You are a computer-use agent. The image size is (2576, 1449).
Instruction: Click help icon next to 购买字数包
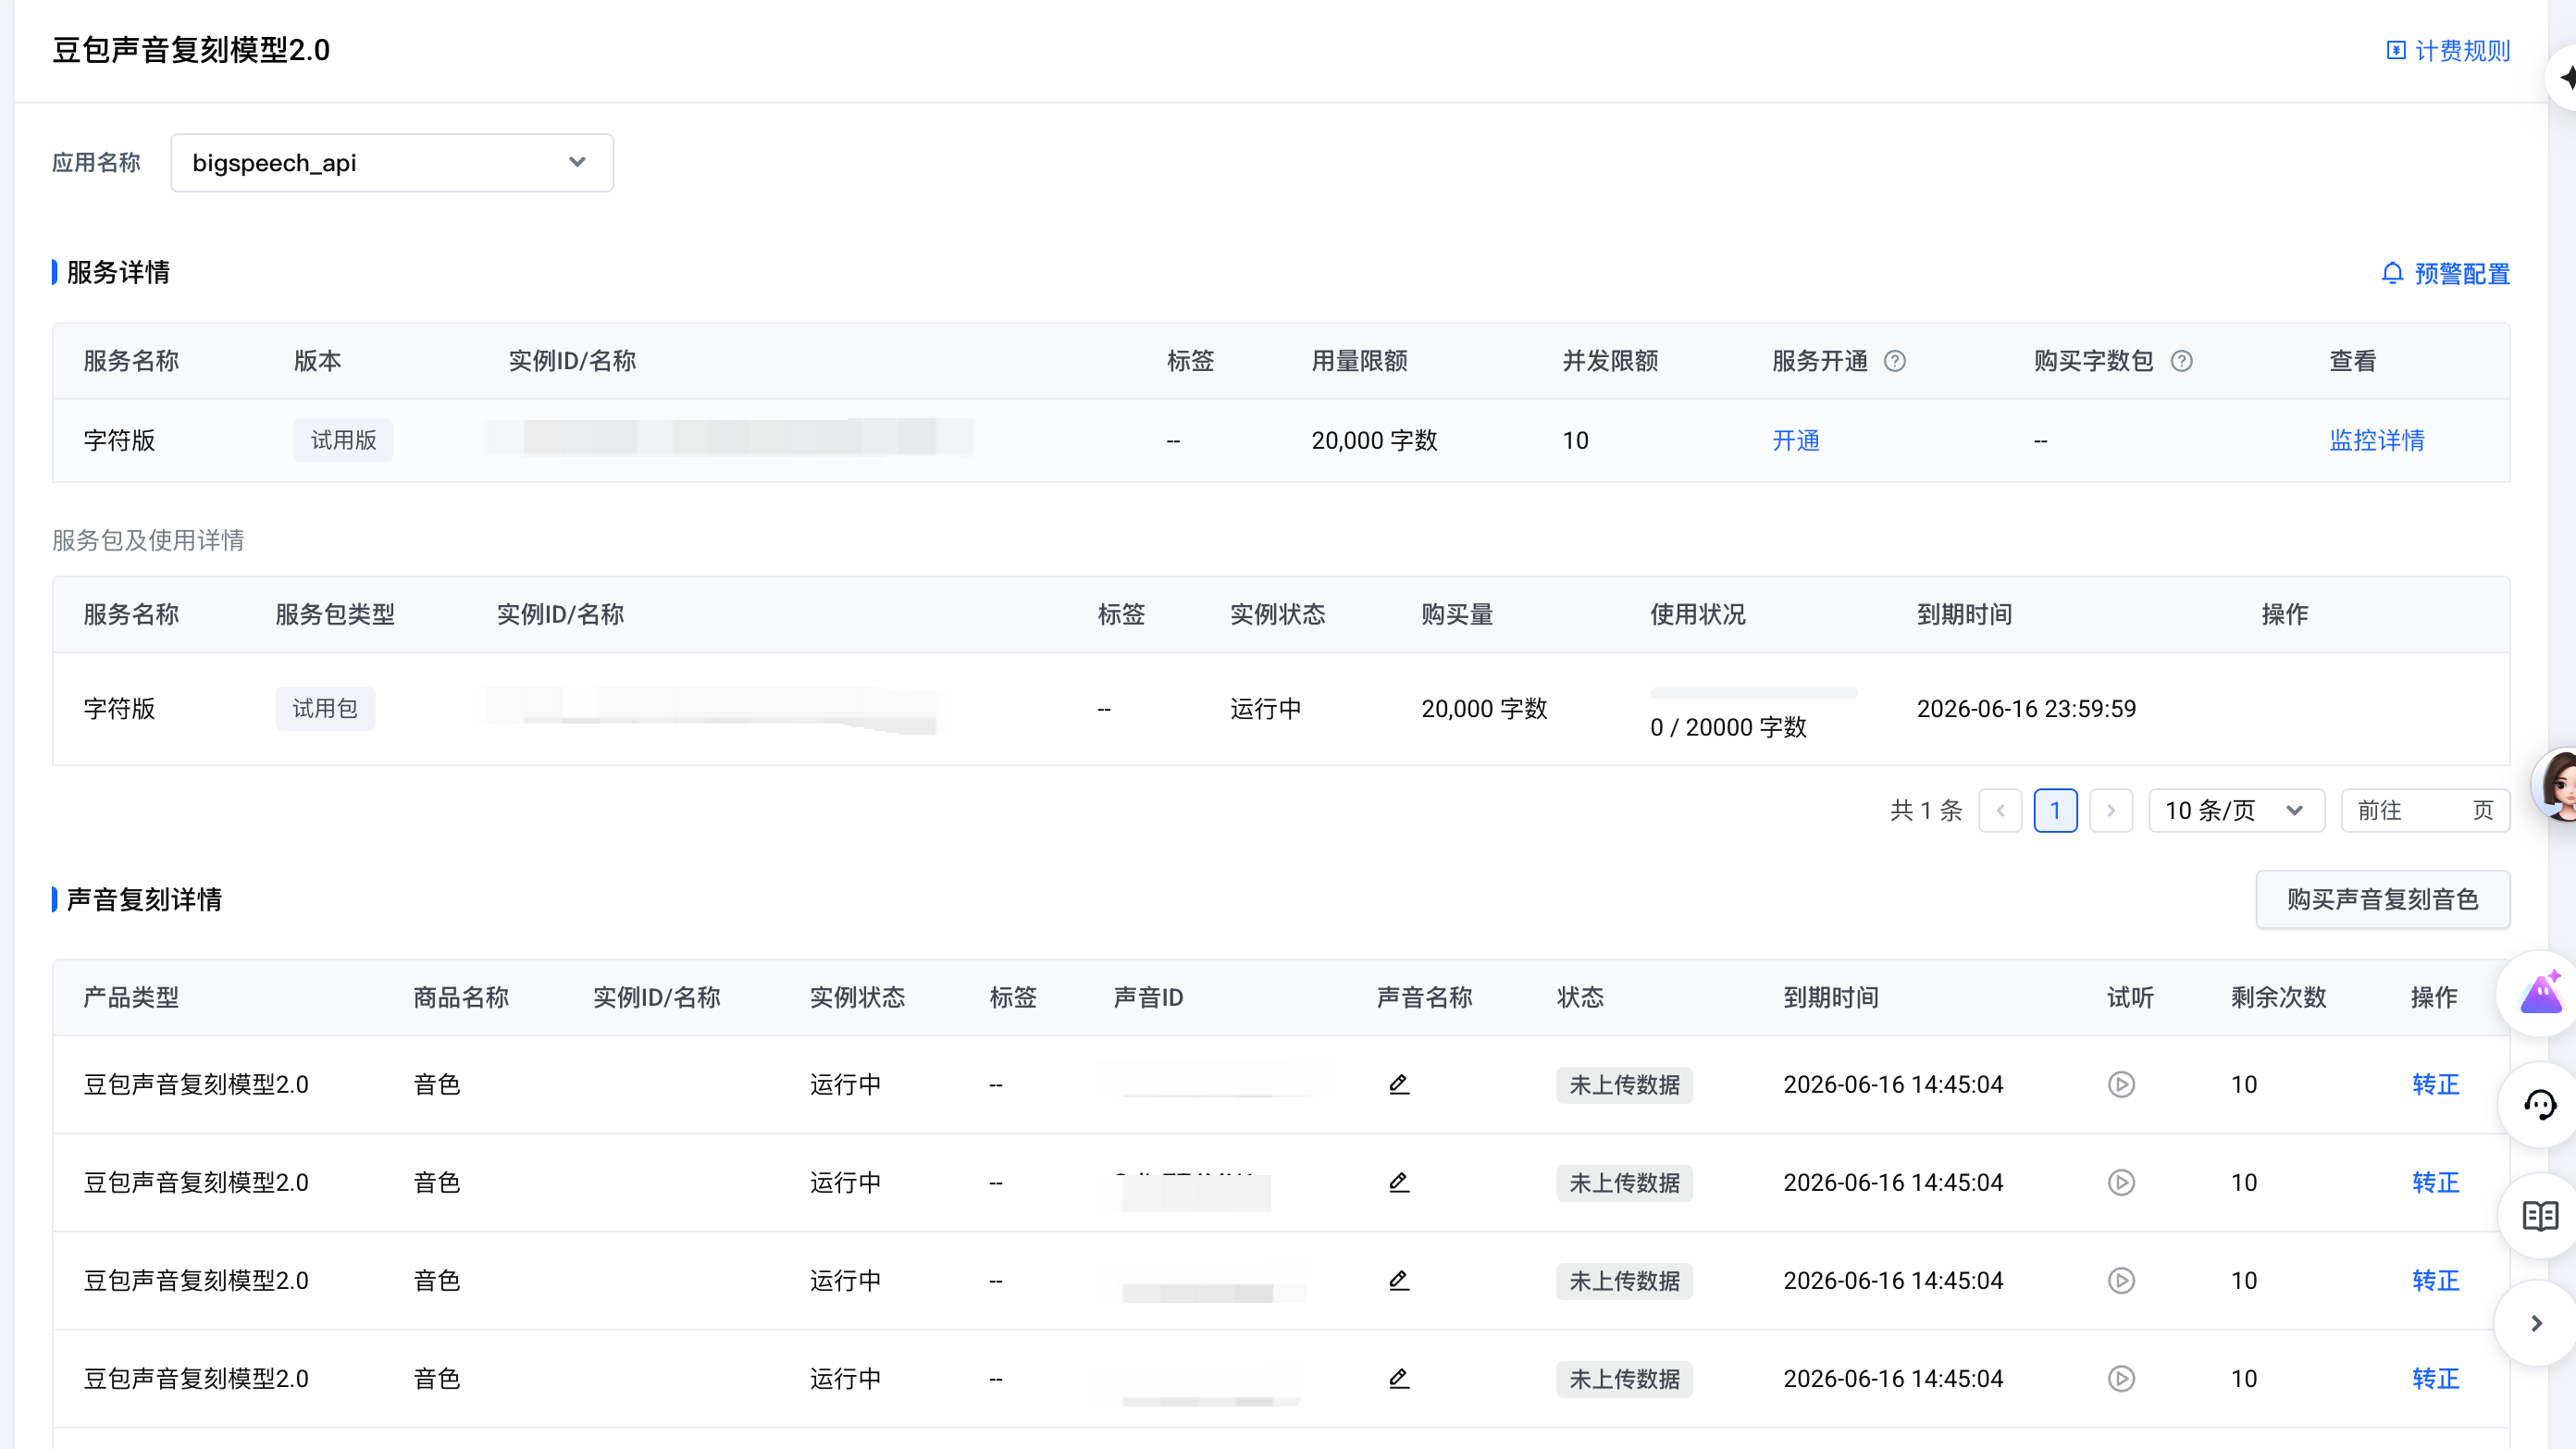click(2182, 361)
